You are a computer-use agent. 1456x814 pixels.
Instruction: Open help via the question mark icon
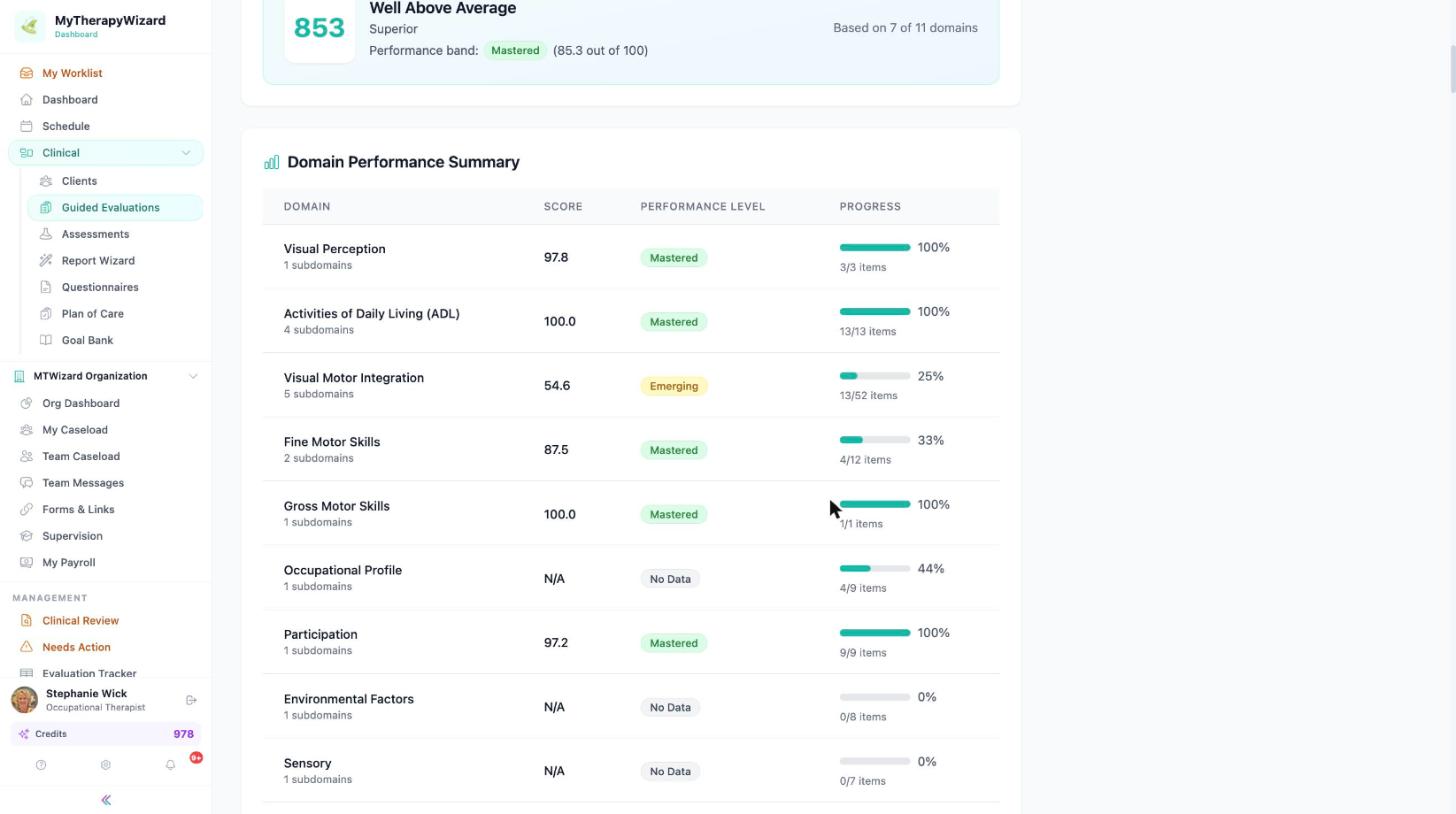41,765
